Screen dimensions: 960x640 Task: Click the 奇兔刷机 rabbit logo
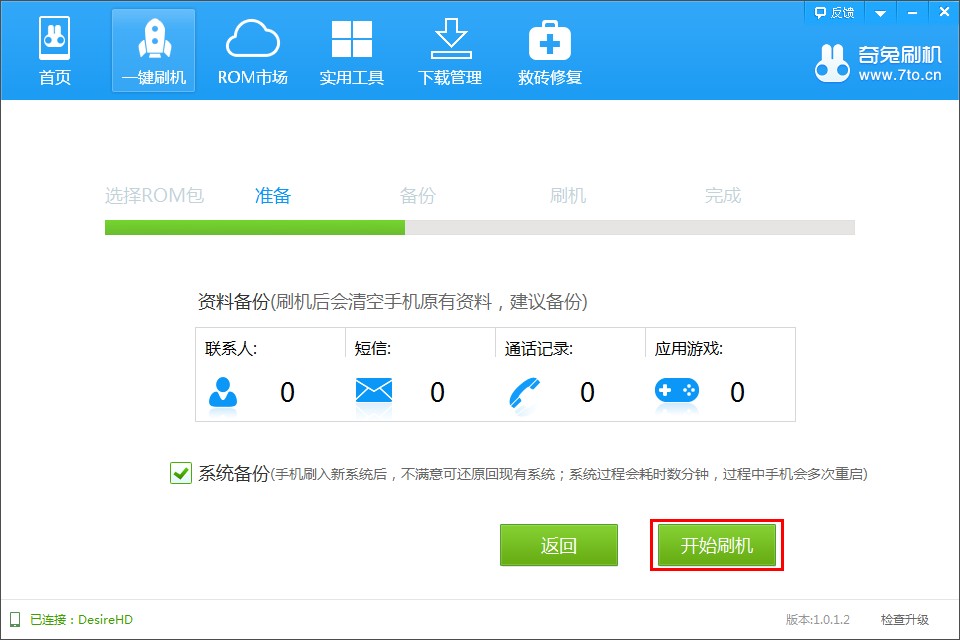click(x=832, y=63)
